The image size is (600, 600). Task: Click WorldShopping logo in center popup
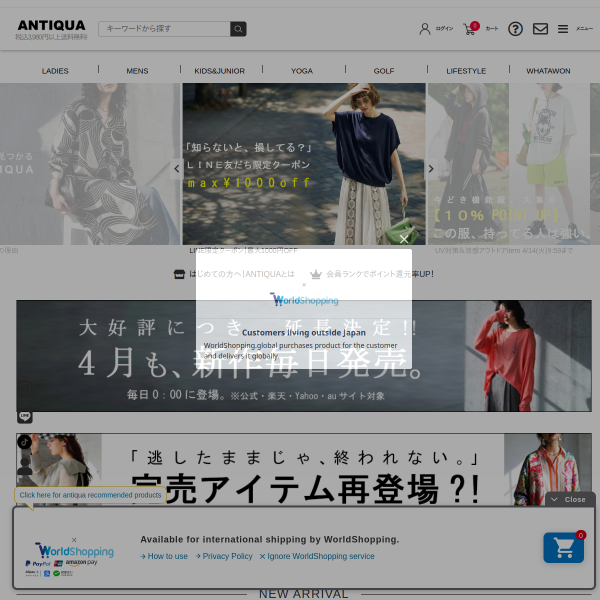(304, 300)
